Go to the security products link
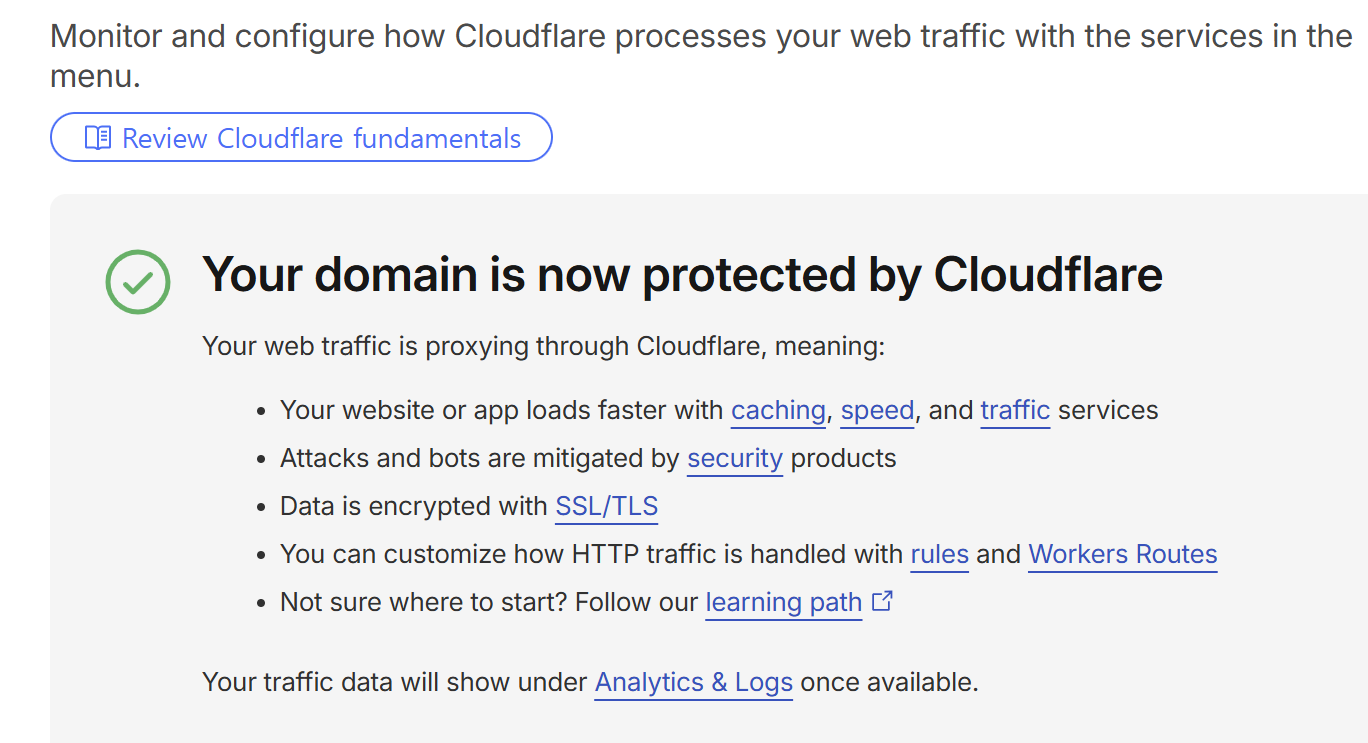The width and height of the screenshot is (1368, 743). click(735, 458)
